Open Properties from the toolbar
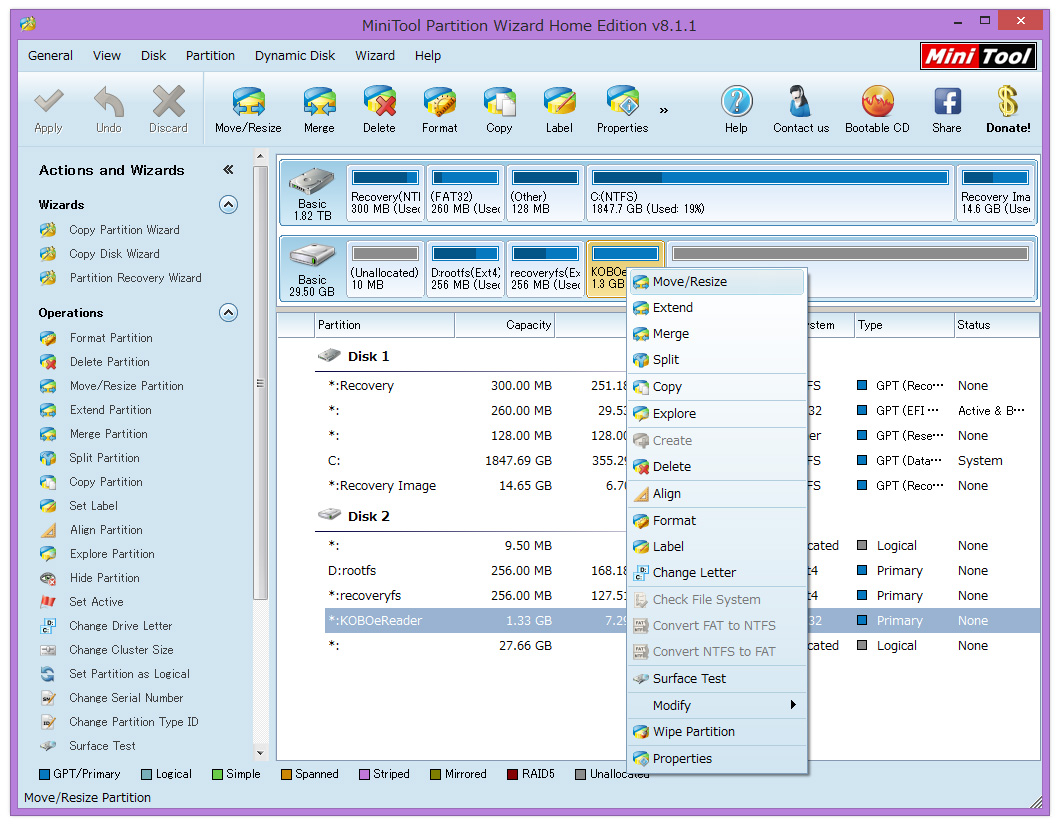 [622, 110]
